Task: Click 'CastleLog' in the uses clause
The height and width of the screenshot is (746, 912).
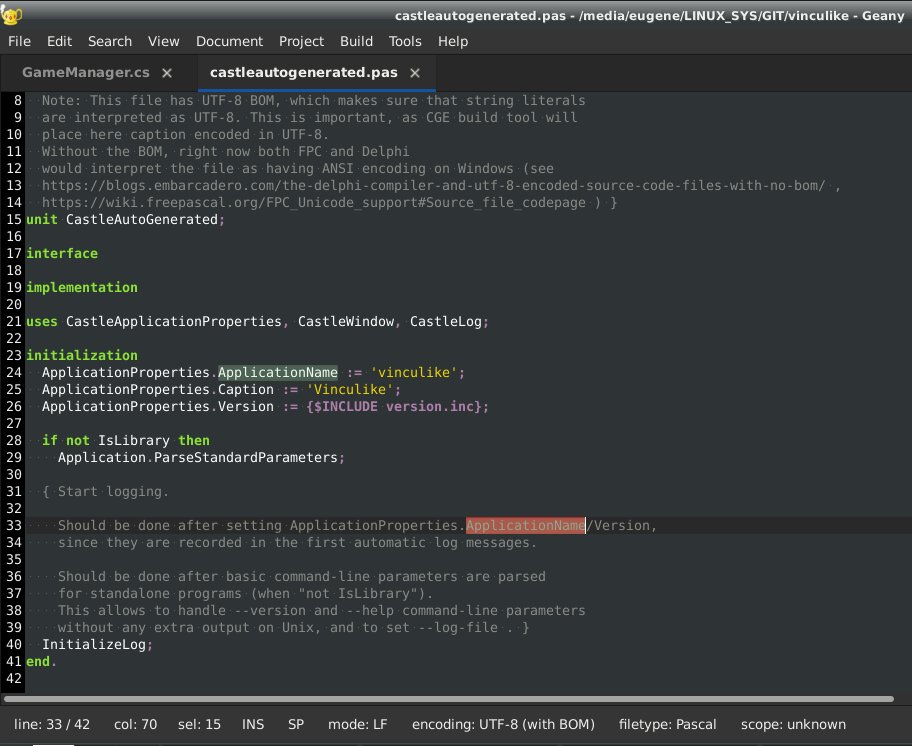Action: click(x=446, y=322)
